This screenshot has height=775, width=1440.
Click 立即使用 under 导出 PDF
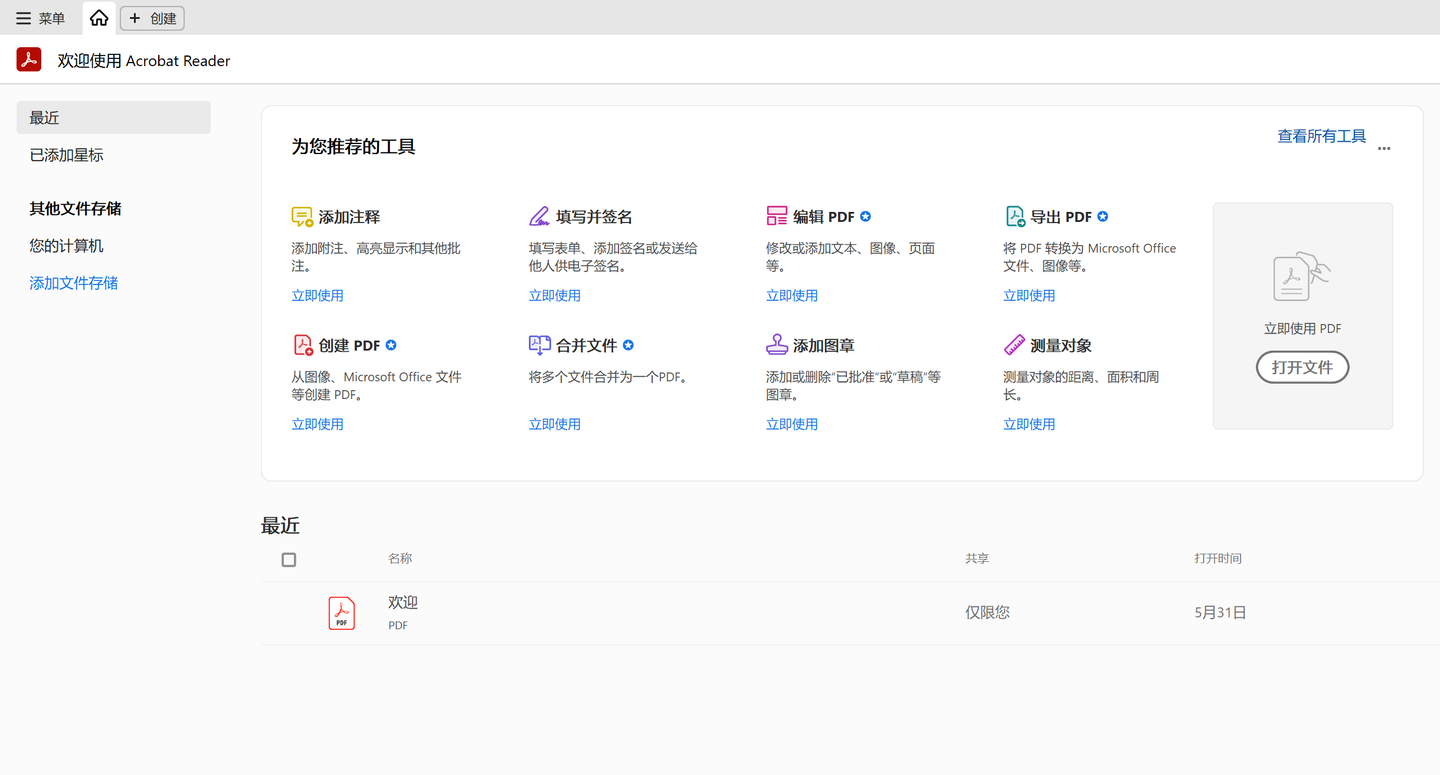[x=1029, y=296]
